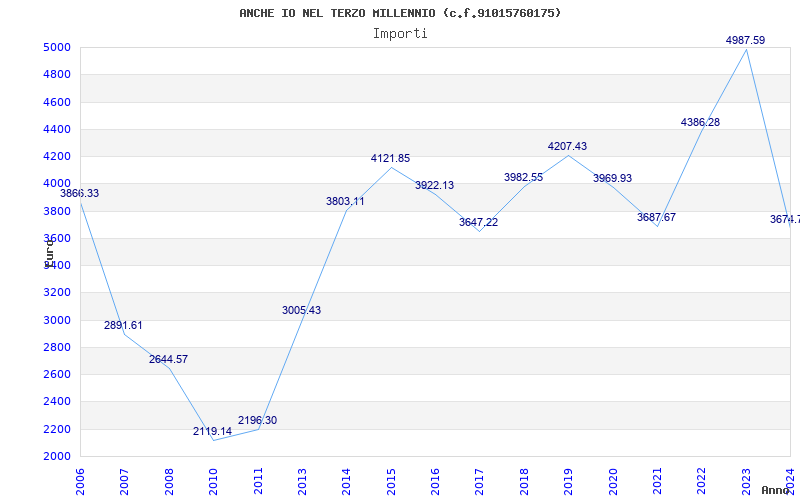Click the x-axis year 2018

point(524,482)
